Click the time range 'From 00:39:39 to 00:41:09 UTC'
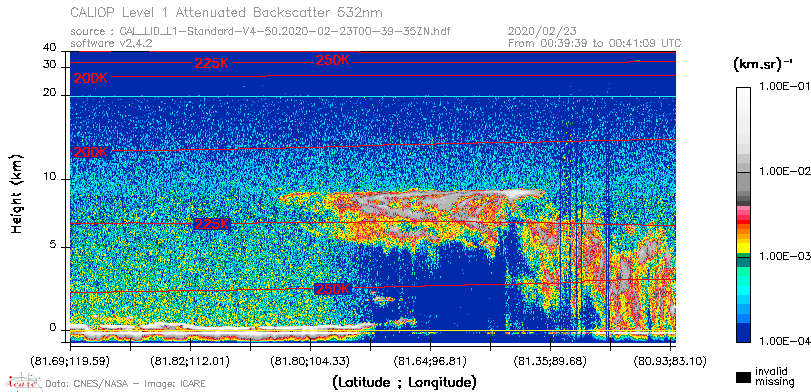The image size is (811, 392). [595, 43]
